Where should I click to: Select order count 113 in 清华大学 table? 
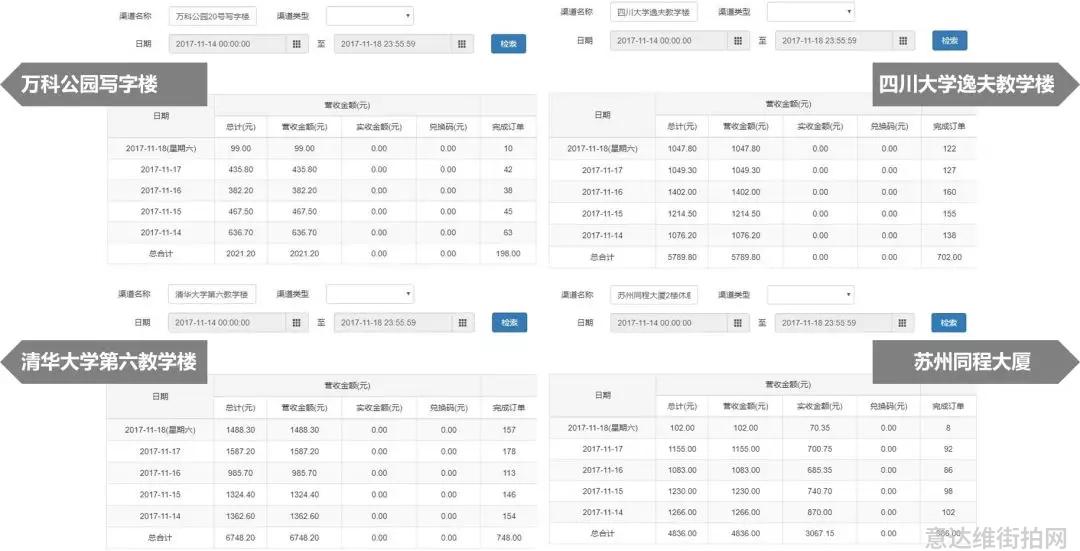point(509,473)
